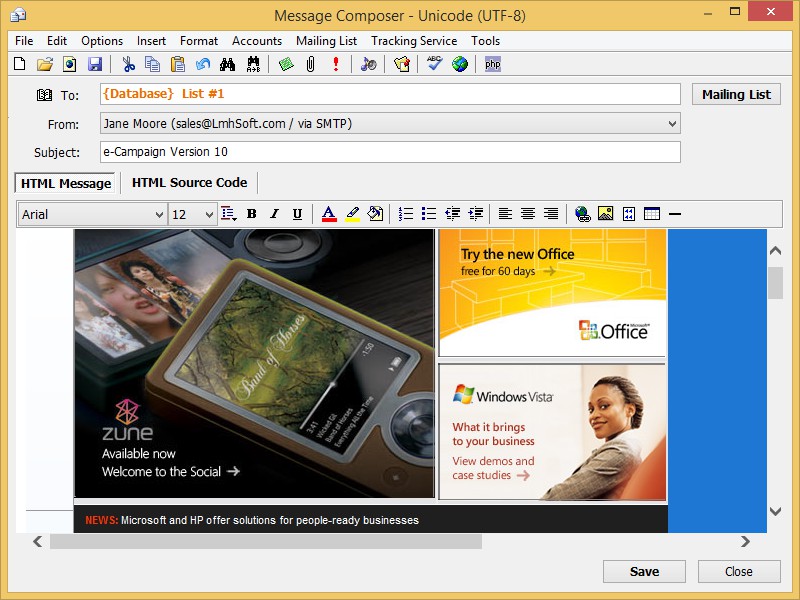
Task: Click the paste clipboard icon
Action: [178, 64]
